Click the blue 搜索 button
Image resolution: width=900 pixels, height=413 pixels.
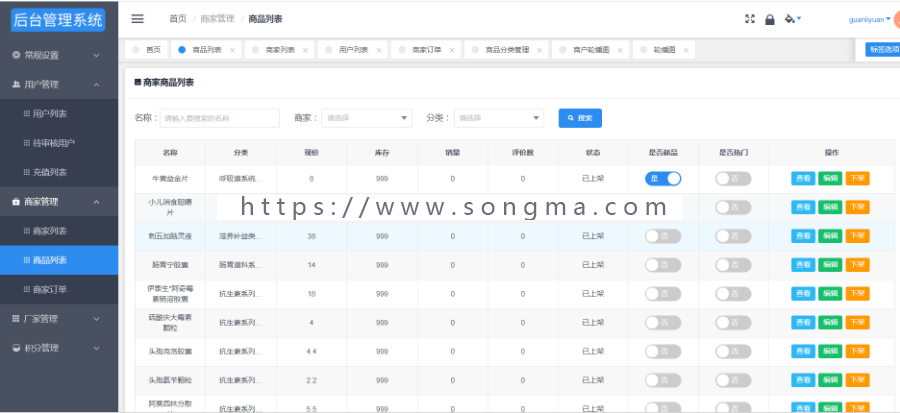click(x=580, y=118)
